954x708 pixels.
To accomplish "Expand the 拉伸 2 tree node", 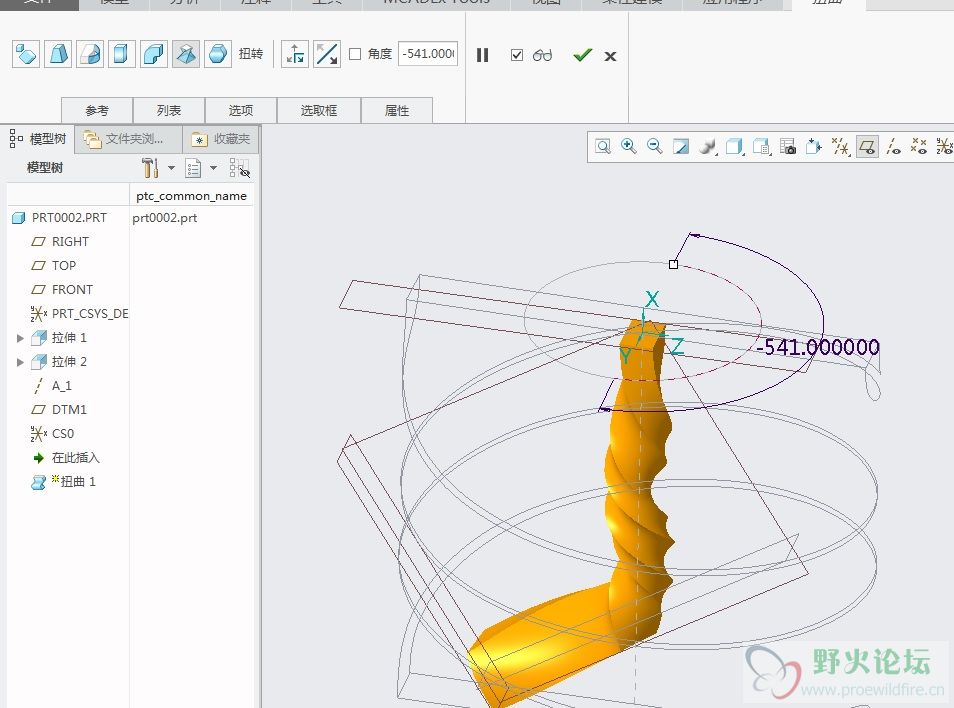I will coord(20,362).
